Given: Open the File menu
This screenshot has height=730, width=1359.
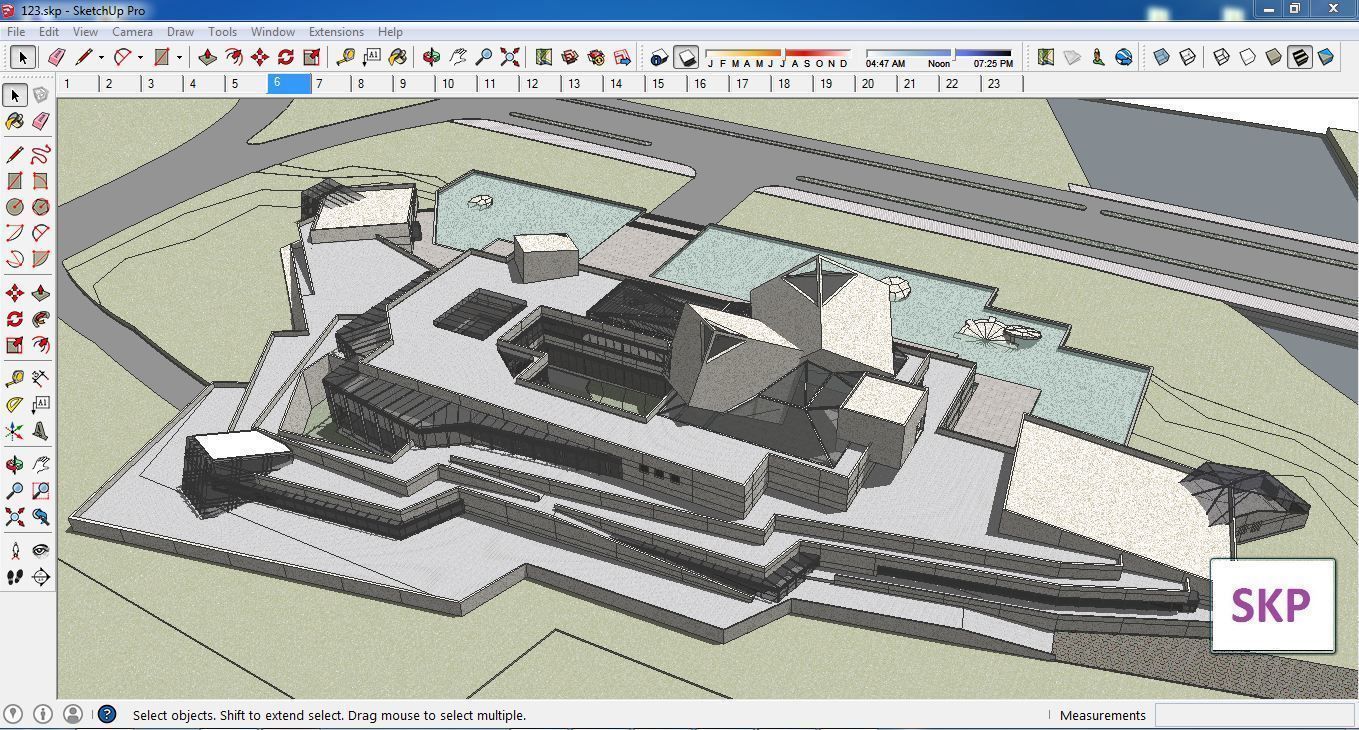Looking at the screenshot, I should 16,32.
